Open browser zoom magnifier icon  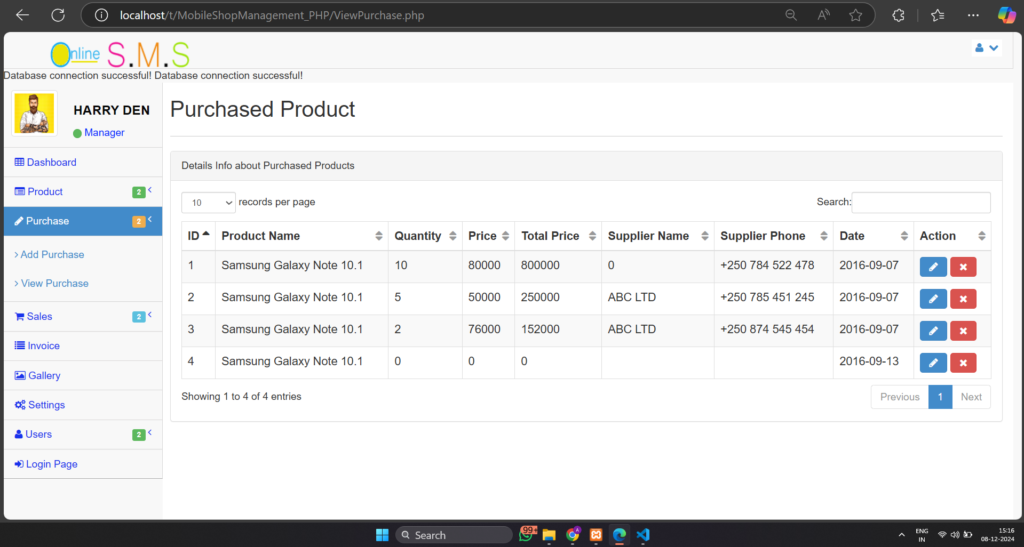(791, 15)
